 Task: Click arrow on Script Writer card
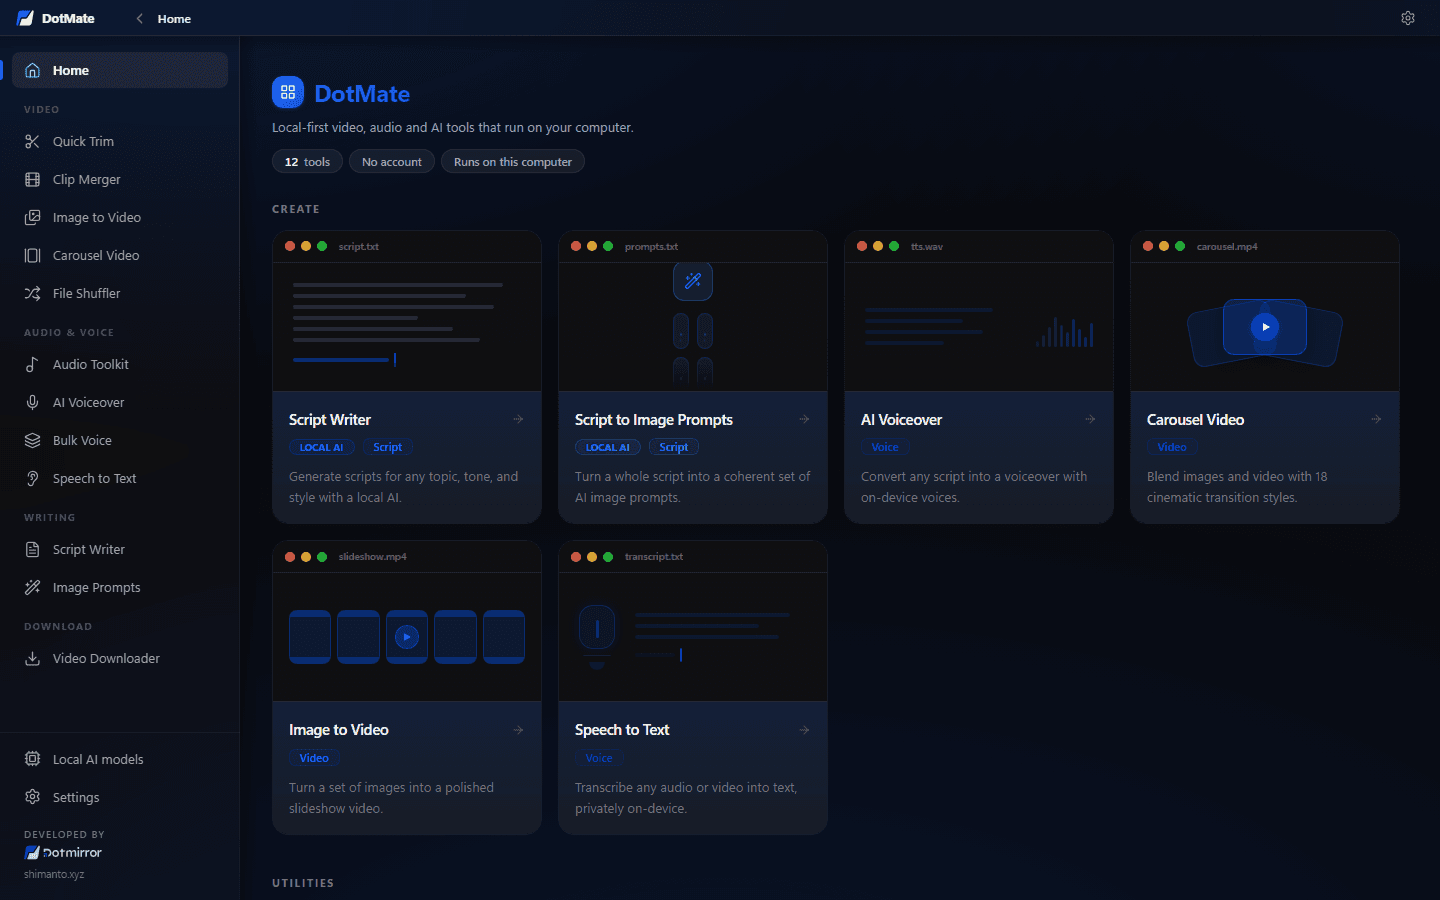(518, 419)
